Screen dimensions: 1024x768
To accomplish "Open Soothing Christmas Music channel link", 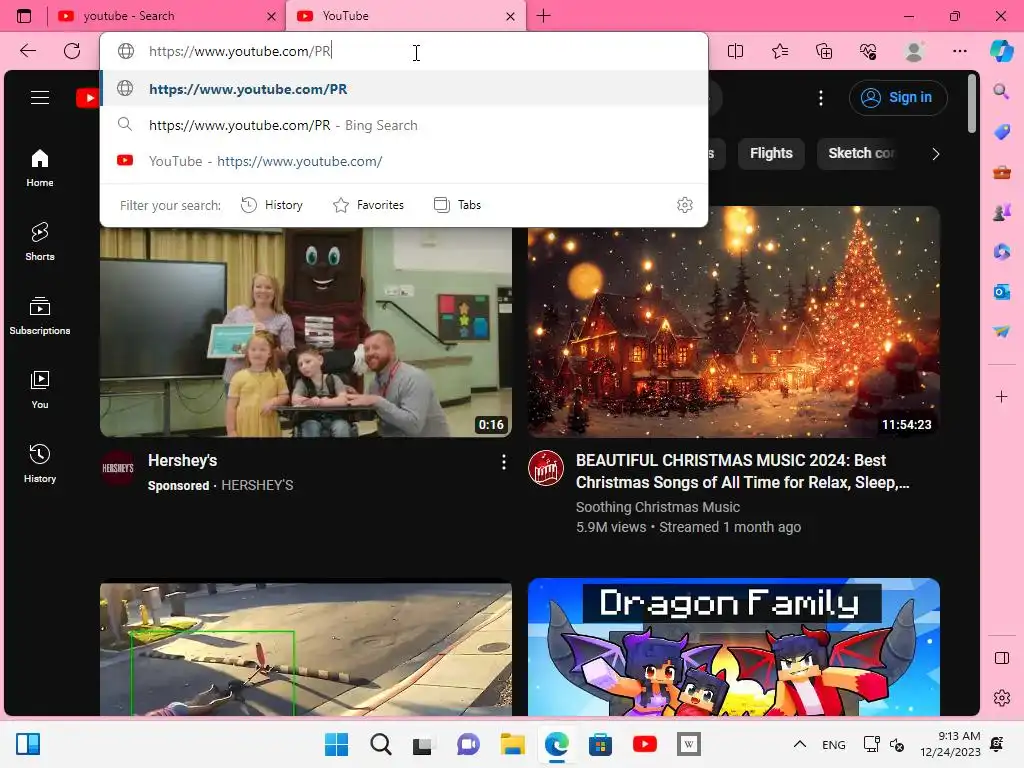I will (658, 507).
